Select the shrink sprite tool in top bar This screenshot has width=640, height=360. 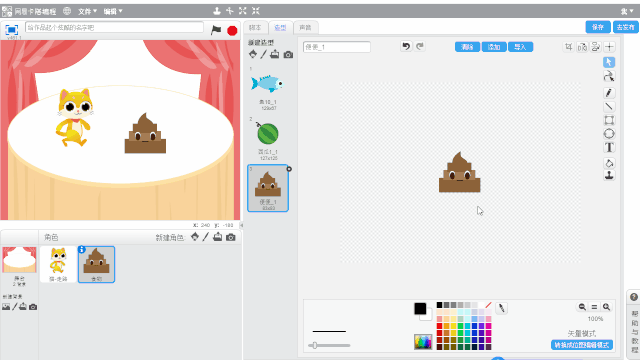[x=256, y=11]
